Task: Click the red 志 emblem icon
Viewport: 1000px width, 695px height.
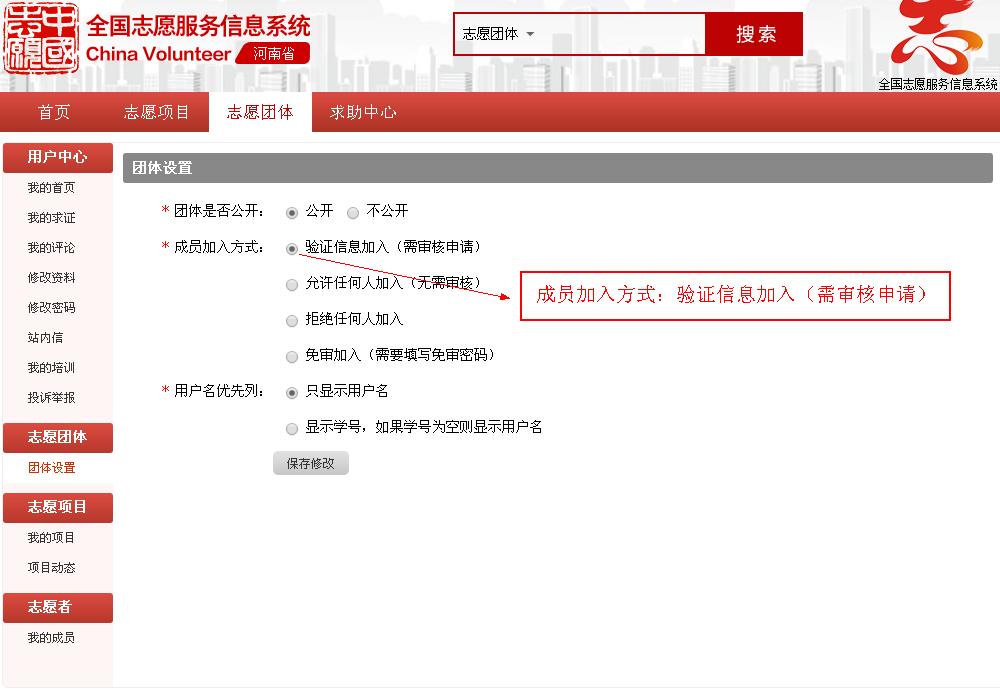Action: (x=936, y=37)
